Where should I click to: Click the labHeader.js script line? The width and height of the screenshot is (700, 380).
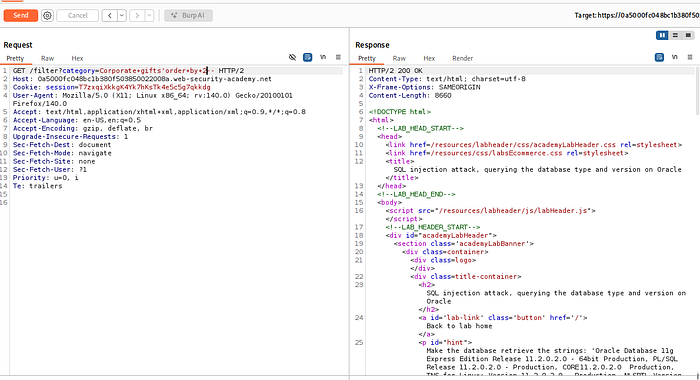pyautogui.click(x=491, y=211)
